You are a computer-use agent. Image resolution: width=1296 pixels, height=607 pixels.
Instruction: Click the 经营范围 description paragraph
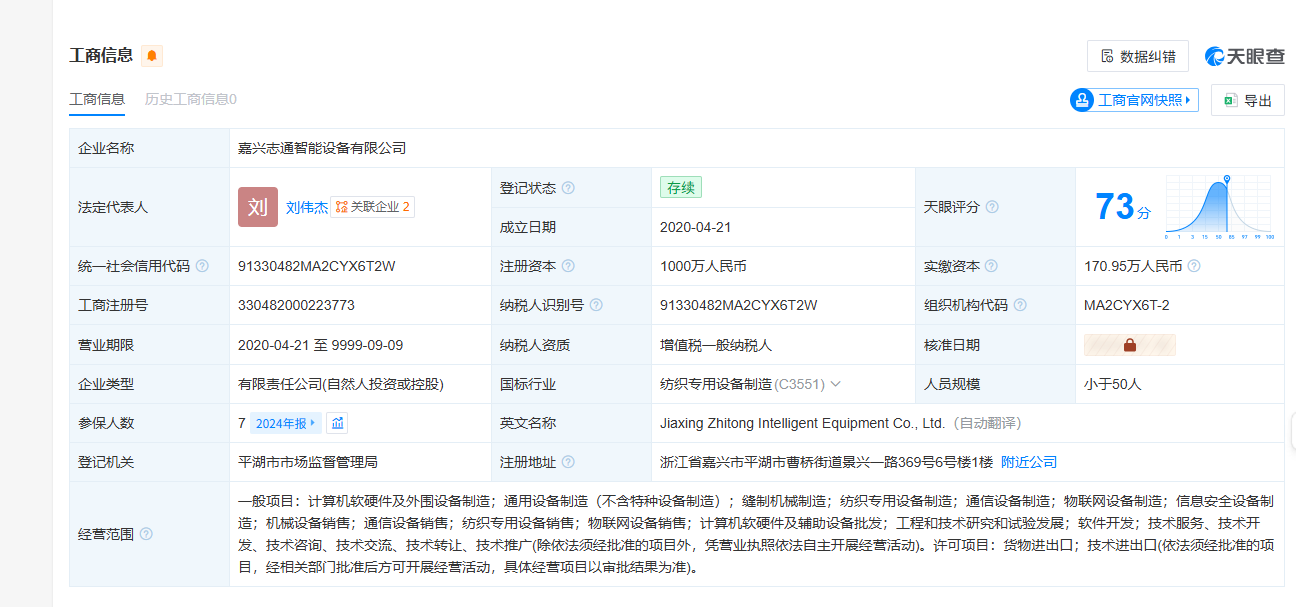756,534
